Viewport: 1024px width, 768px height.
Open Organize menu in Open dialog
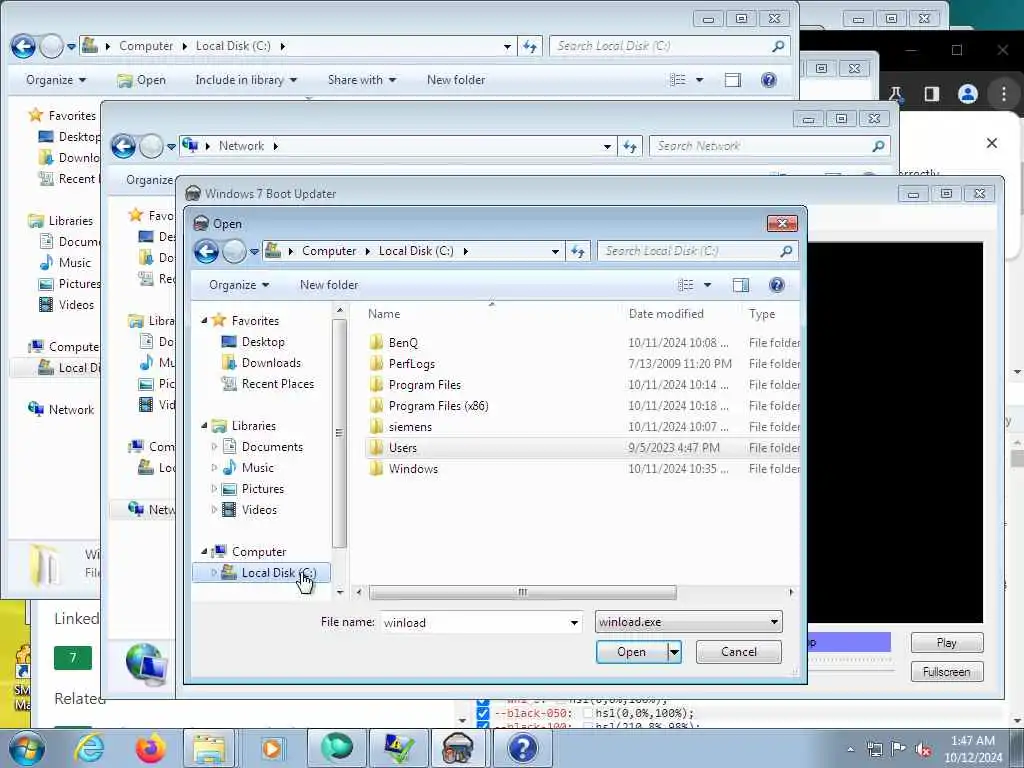239,285
